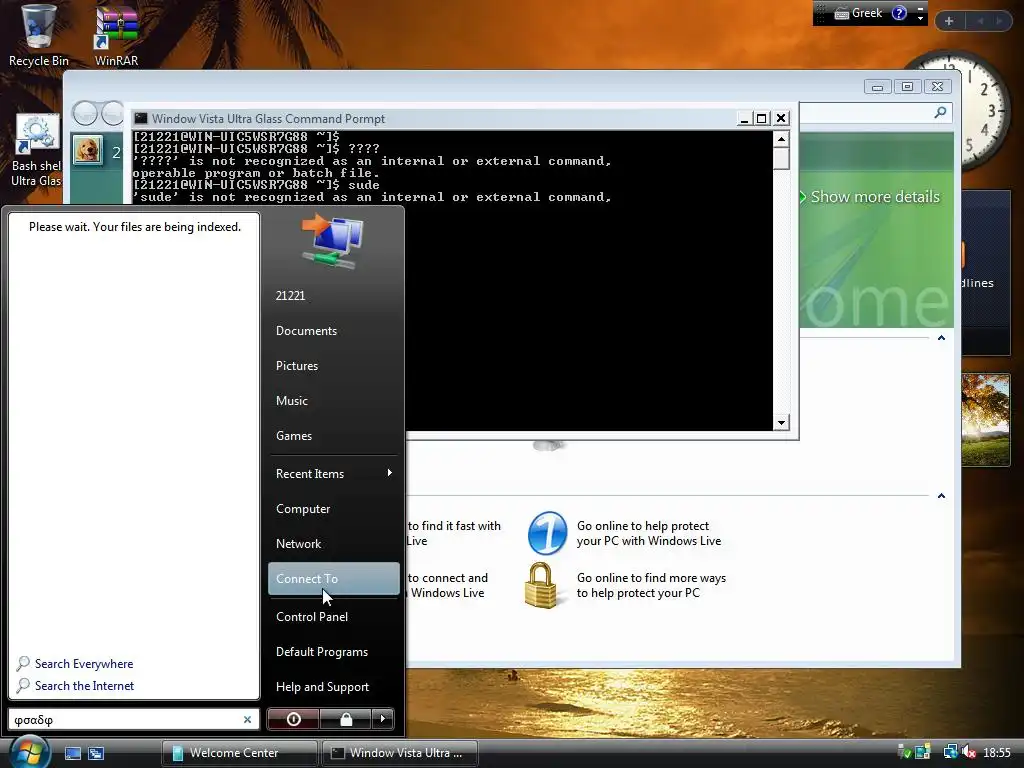Click the Windows Sidebar tray icon
The image size is (1024, 768).
(923, 753)
